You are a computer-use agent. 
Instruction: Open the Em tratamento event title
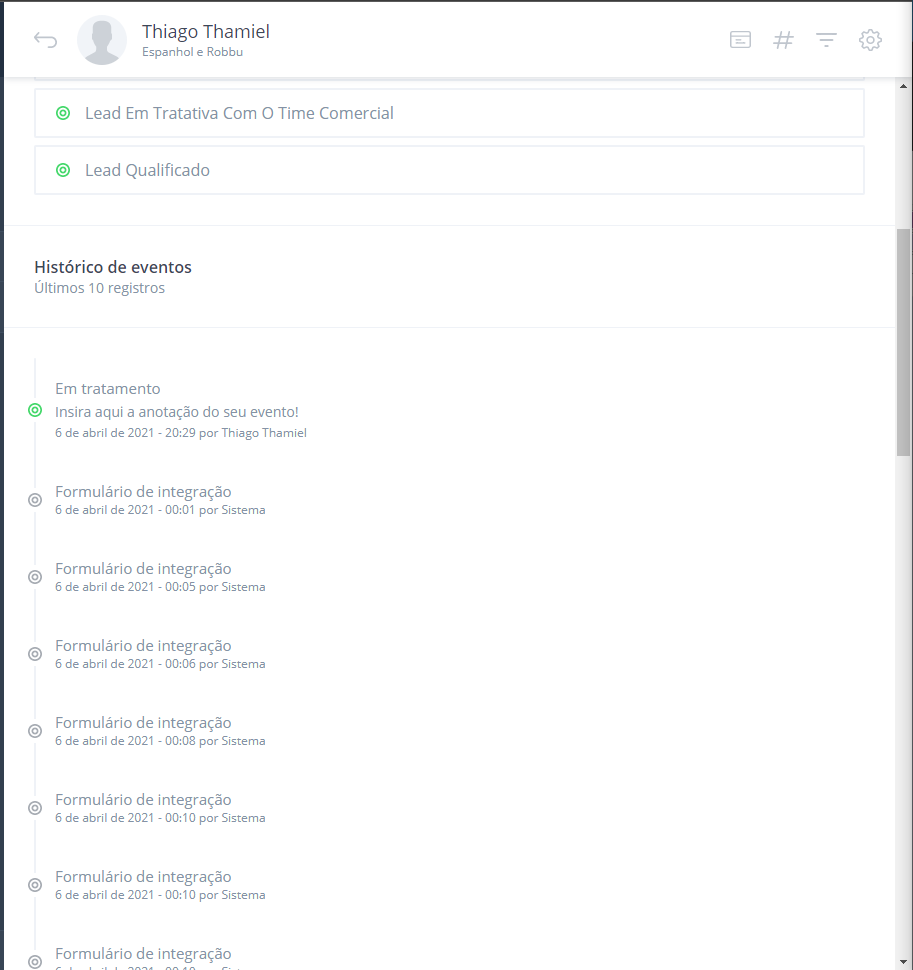point(107,388)
